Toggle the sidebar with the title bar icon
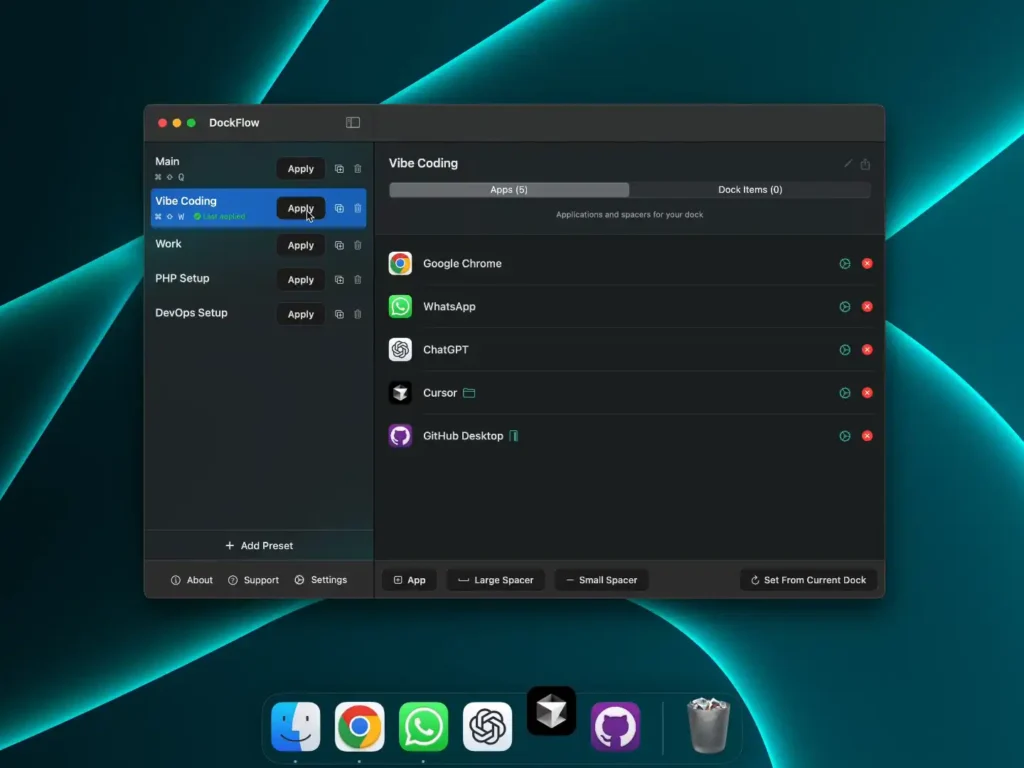 coord(353,123)
